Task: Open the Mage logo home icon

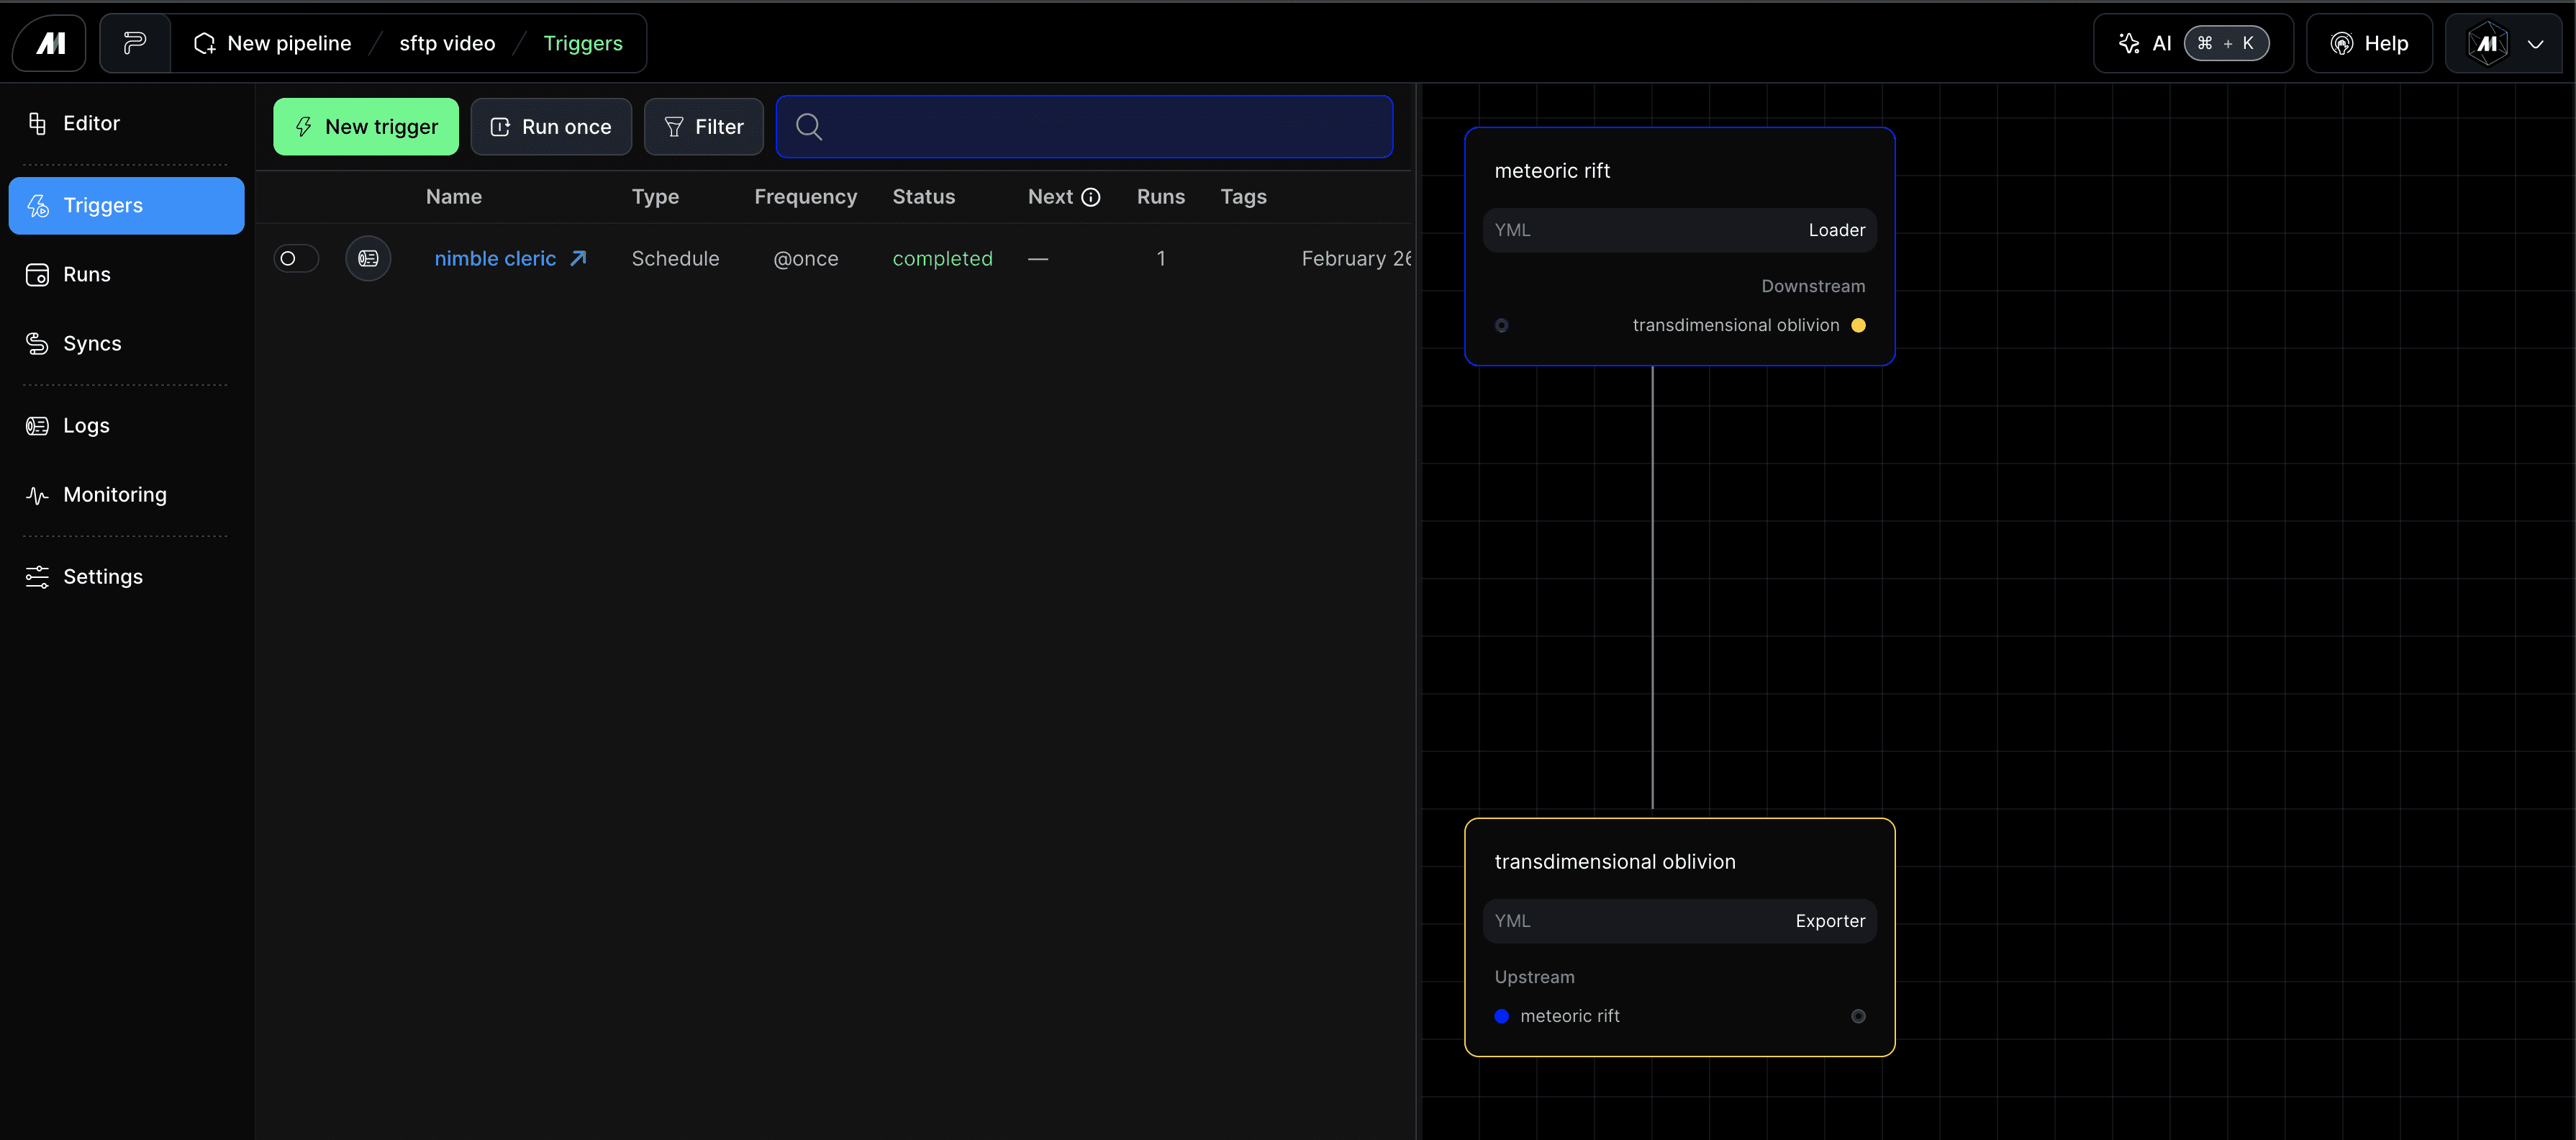Action: [x=49, y=43]
